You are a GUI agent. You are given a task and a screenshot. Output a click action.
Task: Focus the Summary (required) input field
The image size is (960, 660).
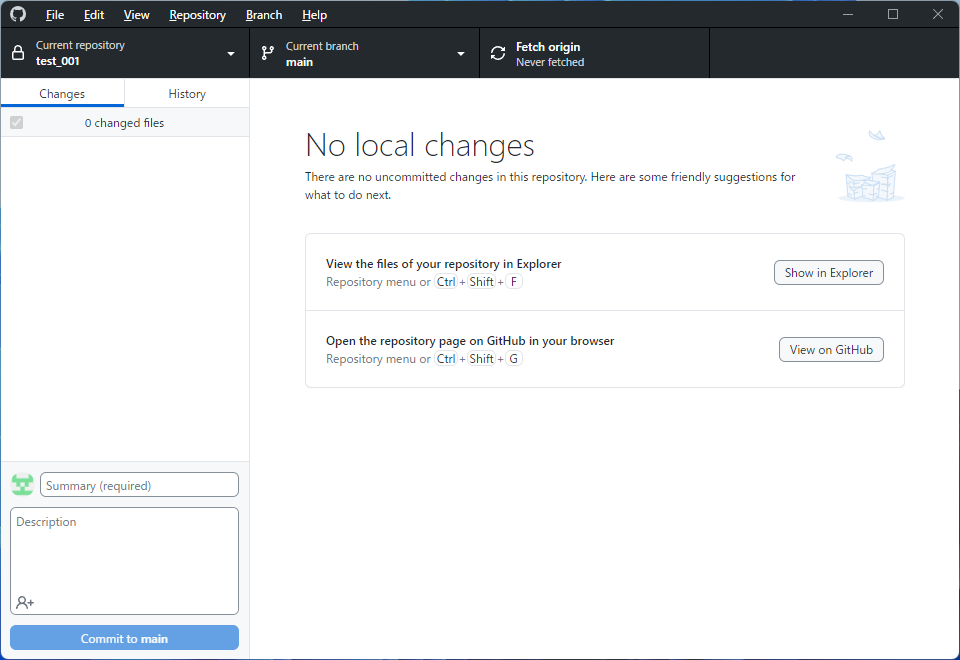point(139,485)
